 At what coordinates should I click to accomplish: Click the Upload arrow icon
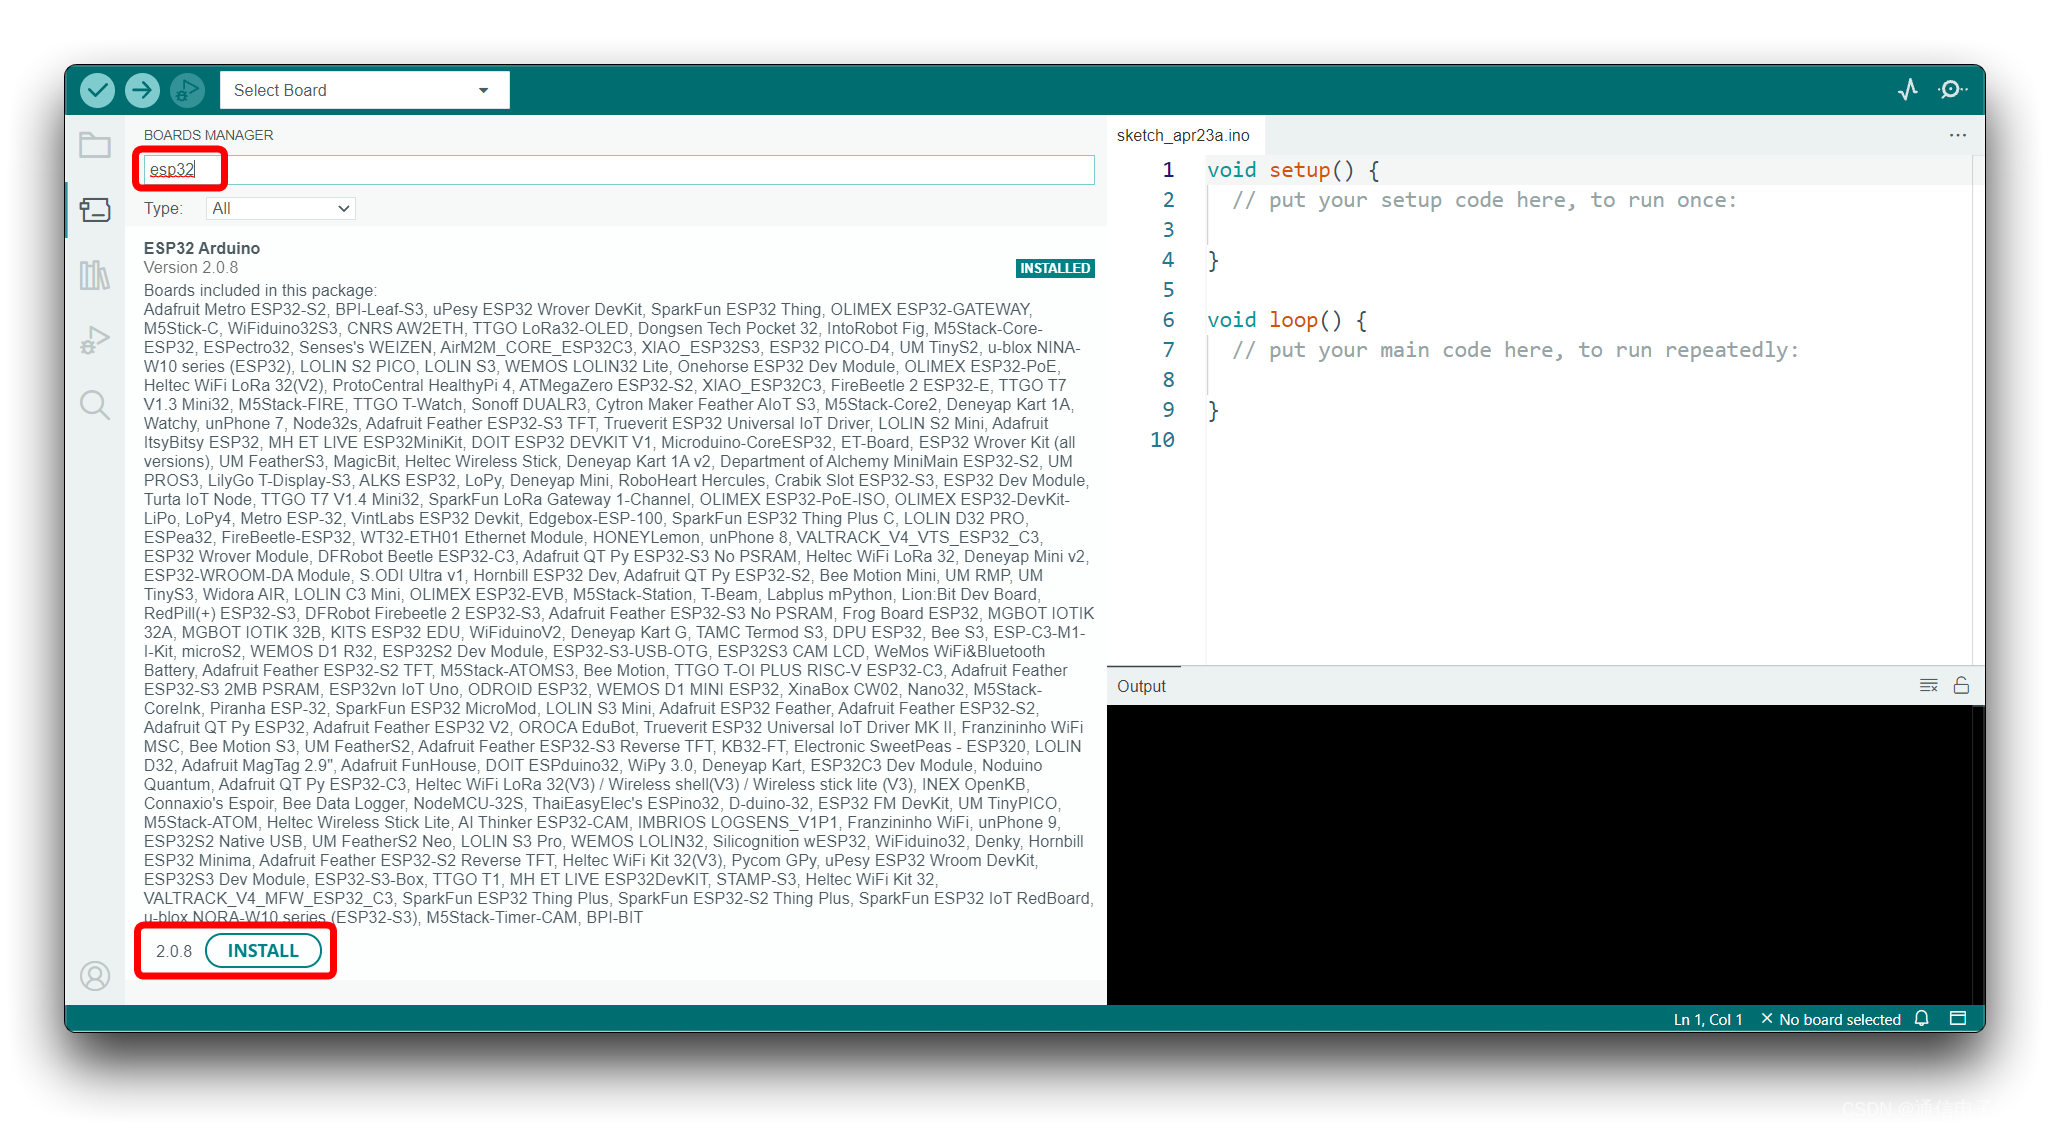pos(142,90)
